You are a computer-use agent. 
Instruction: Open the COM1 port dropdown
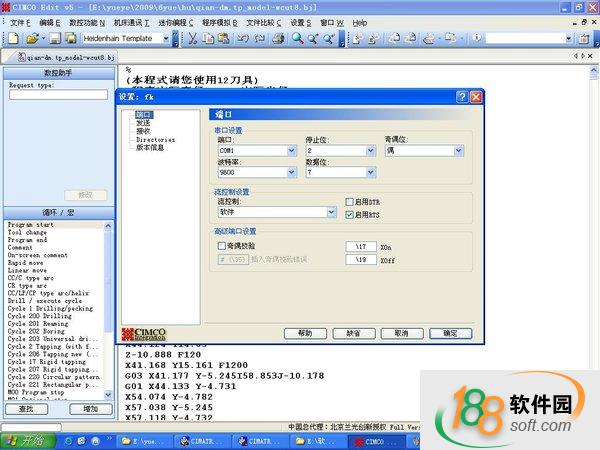[291, 150]
